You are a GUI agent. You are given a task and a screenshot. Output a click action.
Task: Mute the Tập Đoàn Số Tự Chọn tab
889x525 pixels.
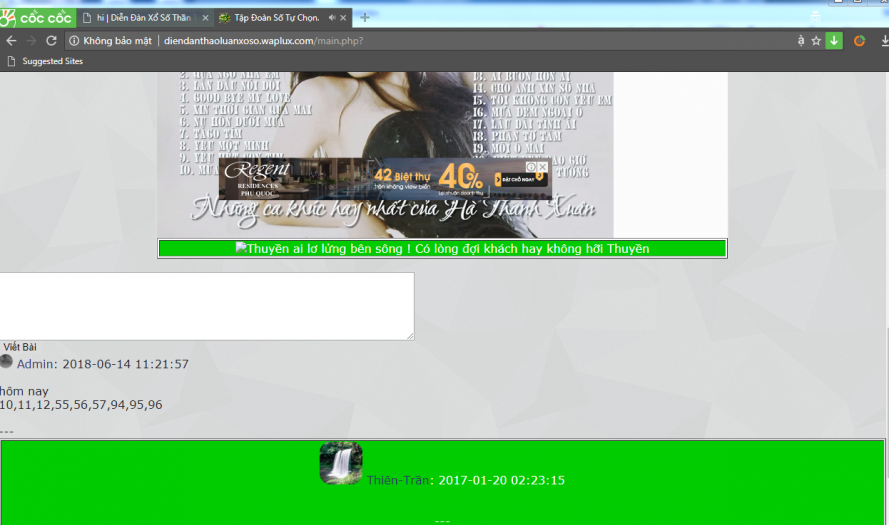coord(332,18)
